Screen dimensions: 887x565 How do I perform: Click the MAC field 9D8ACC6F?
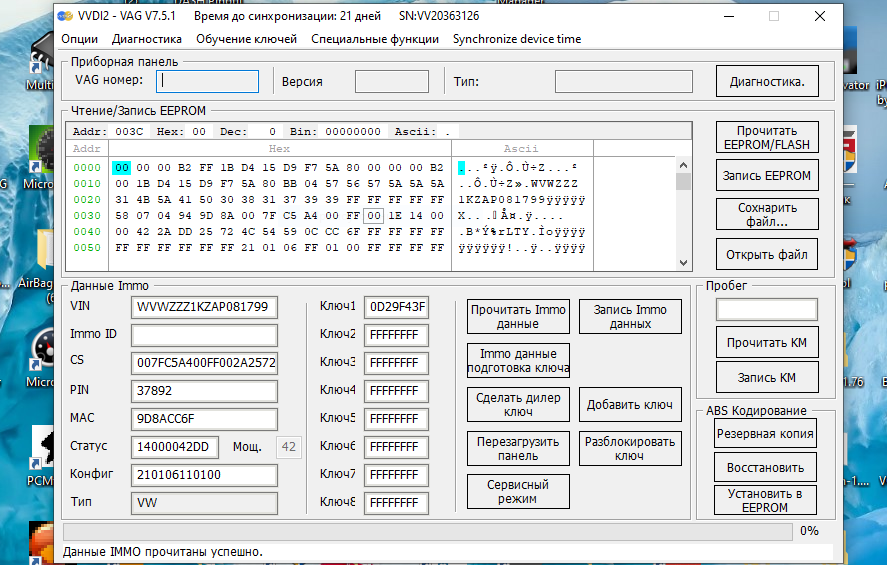pos(204,419)
